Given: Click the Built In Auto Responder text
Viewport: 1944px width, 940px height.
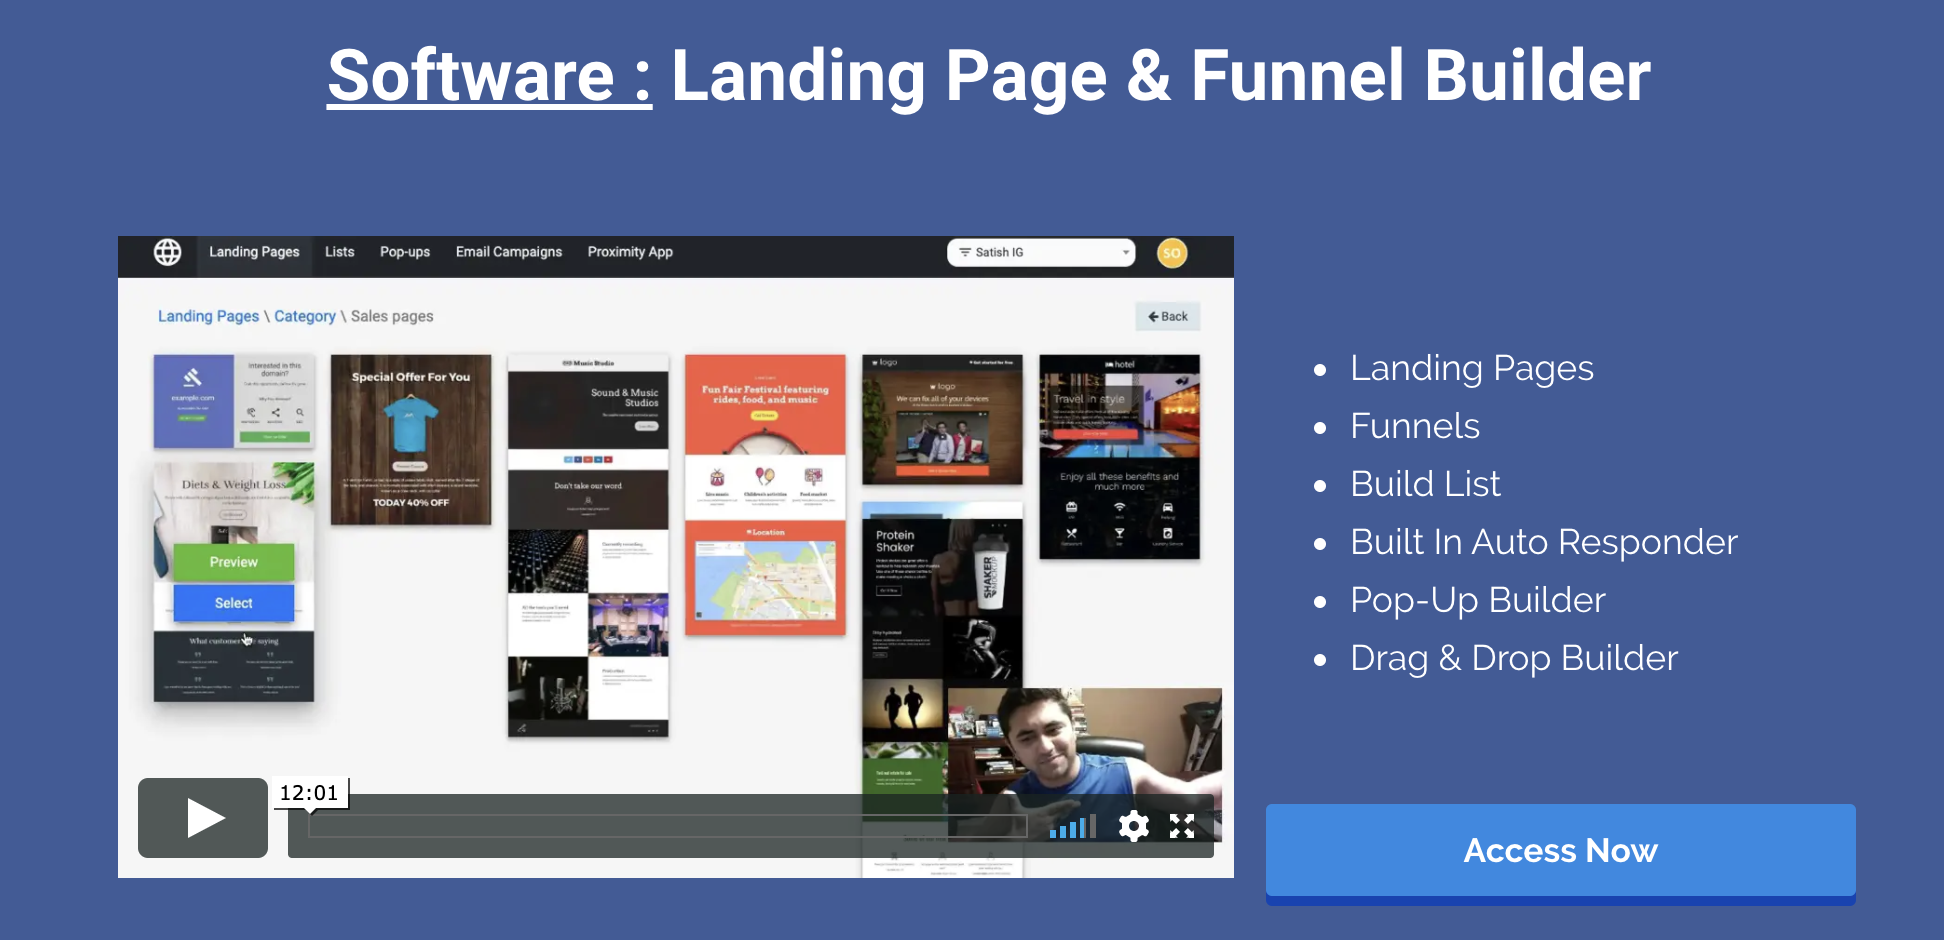Looking at the screenshot, I should (x=1544, y=542).
